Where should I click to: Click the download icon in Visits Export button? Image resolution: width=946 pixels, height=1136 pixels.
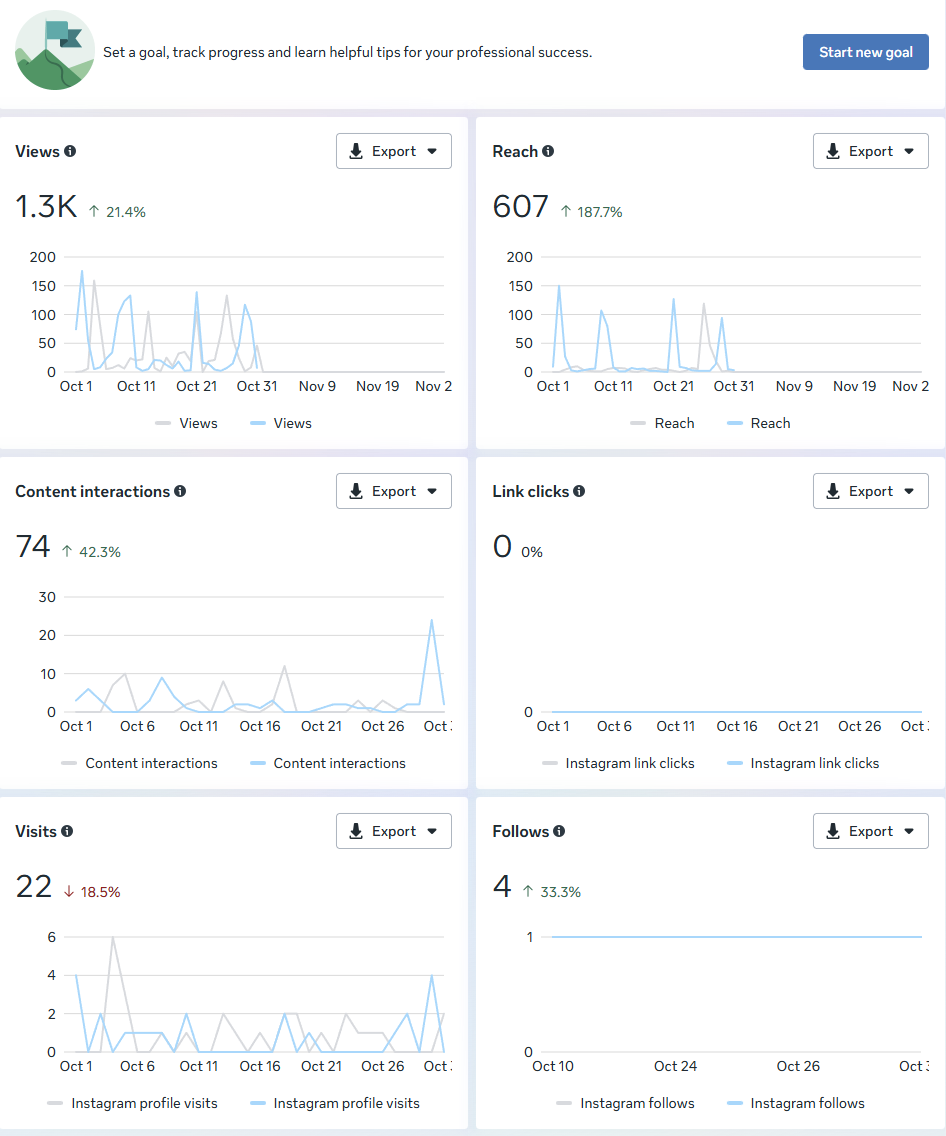pyautogui.click(x=356, y=830)
